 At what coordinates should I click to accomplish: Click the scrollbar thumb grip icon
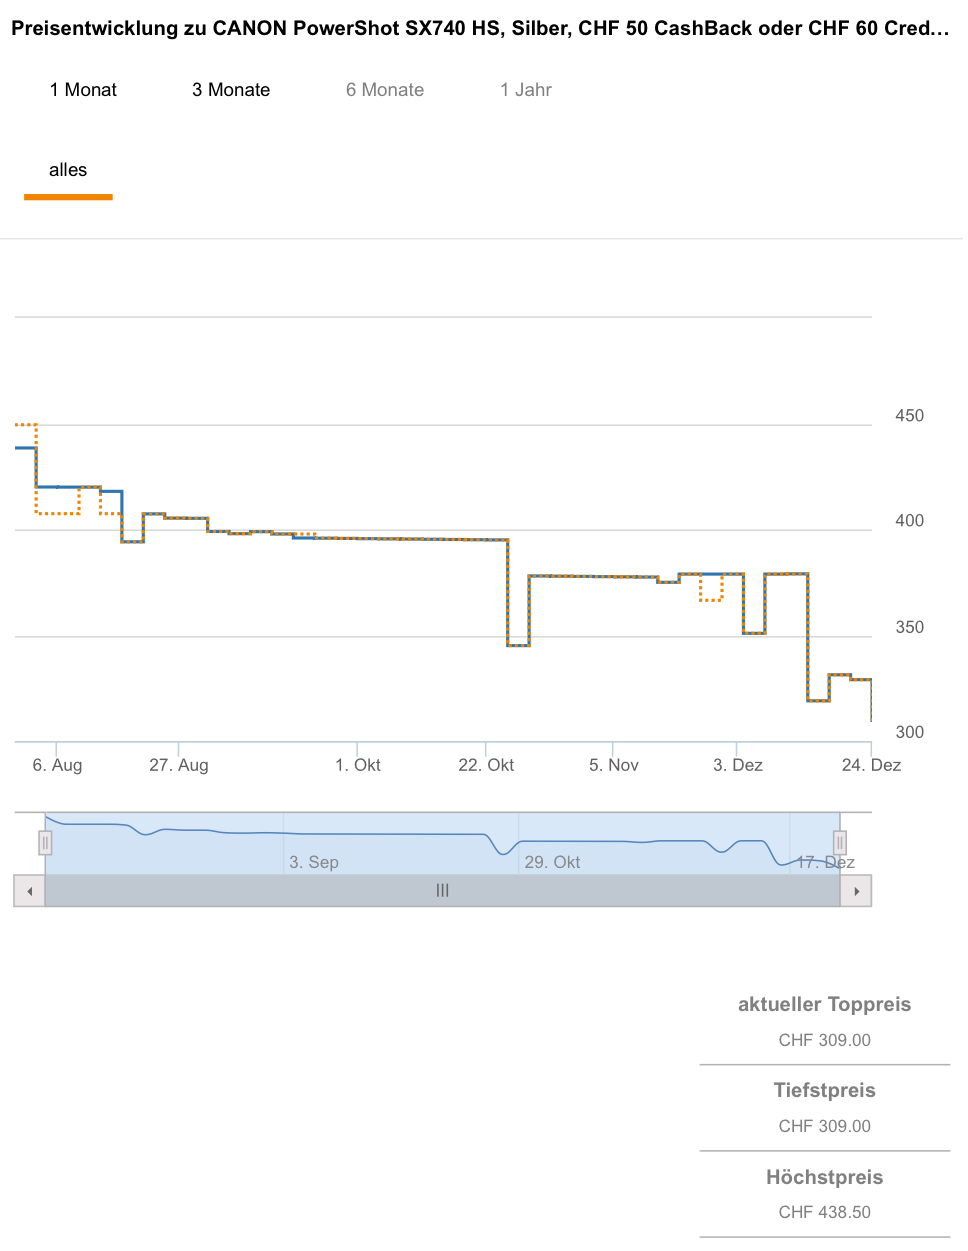pos(442,891)
